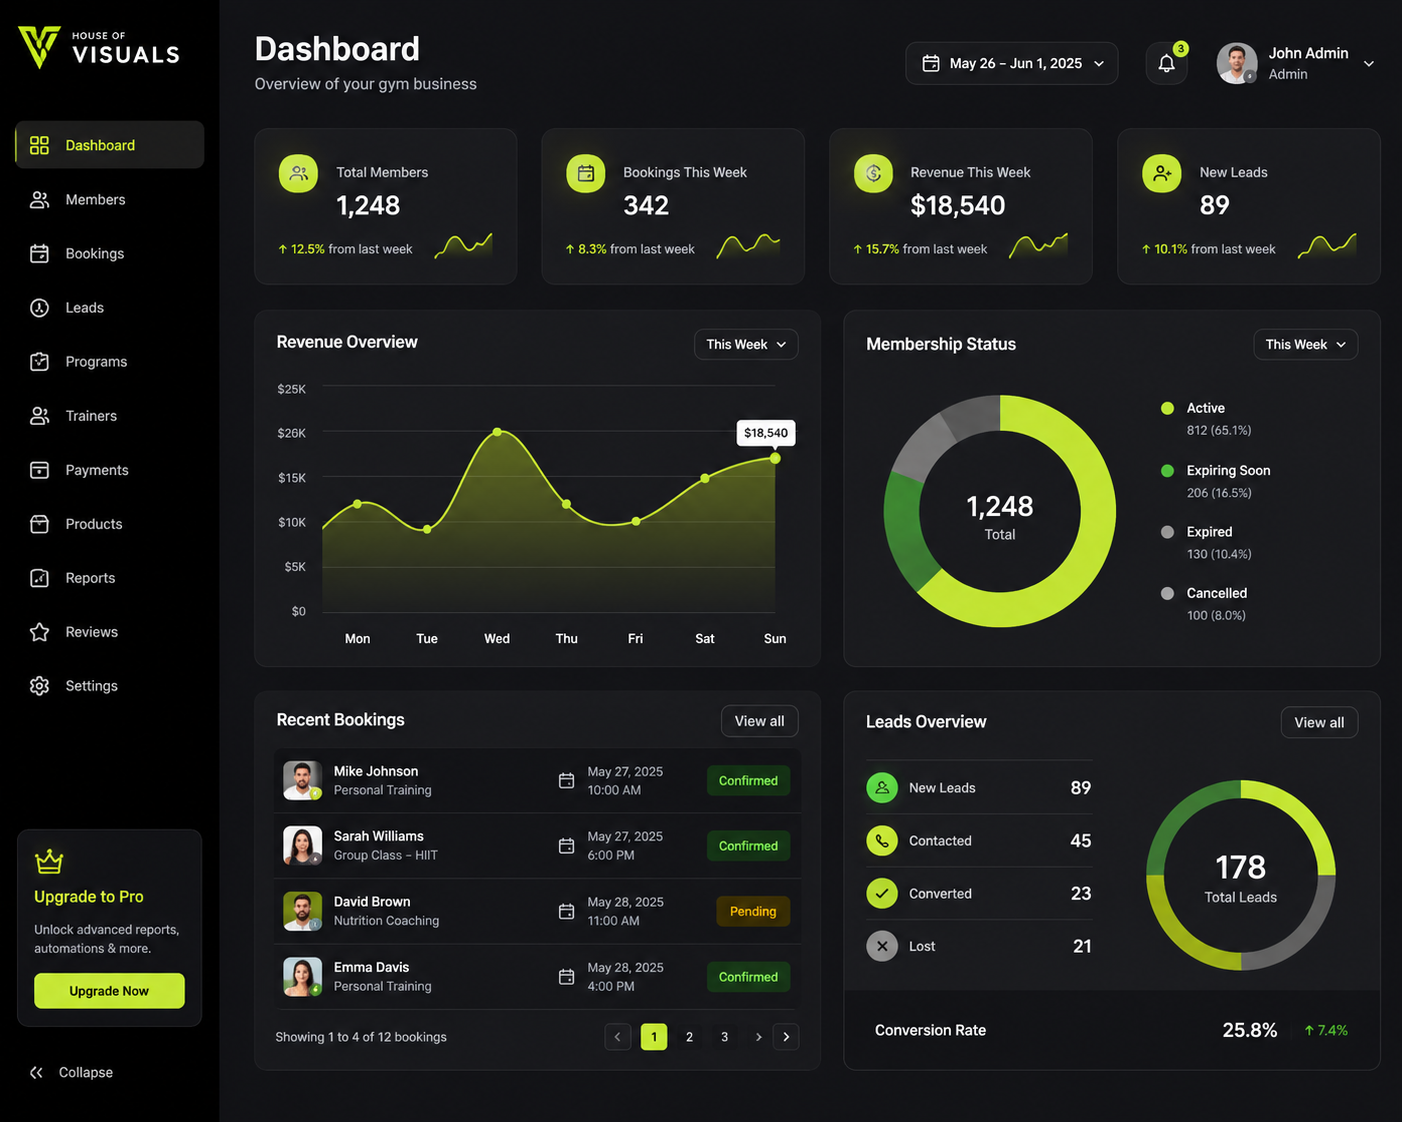Click View all in Recent Bookings
Viewport: 1402px width, 1122px height.
[760, 721]
